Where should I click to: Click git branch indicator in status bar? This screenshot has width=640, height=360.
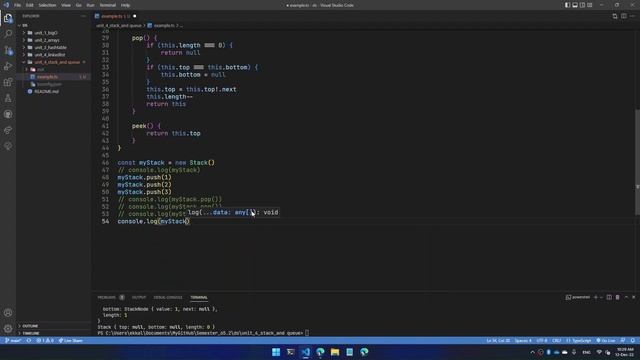coord(13,340)
